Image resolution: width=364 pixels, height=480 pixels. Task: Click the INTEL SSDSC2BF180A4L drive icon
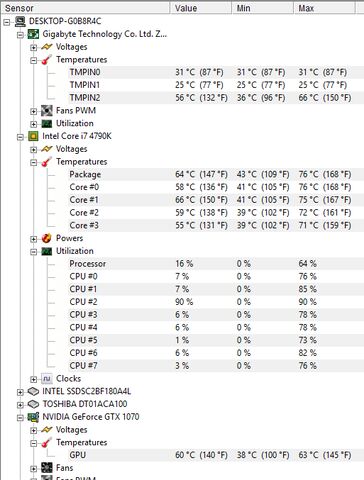point(33,391)
